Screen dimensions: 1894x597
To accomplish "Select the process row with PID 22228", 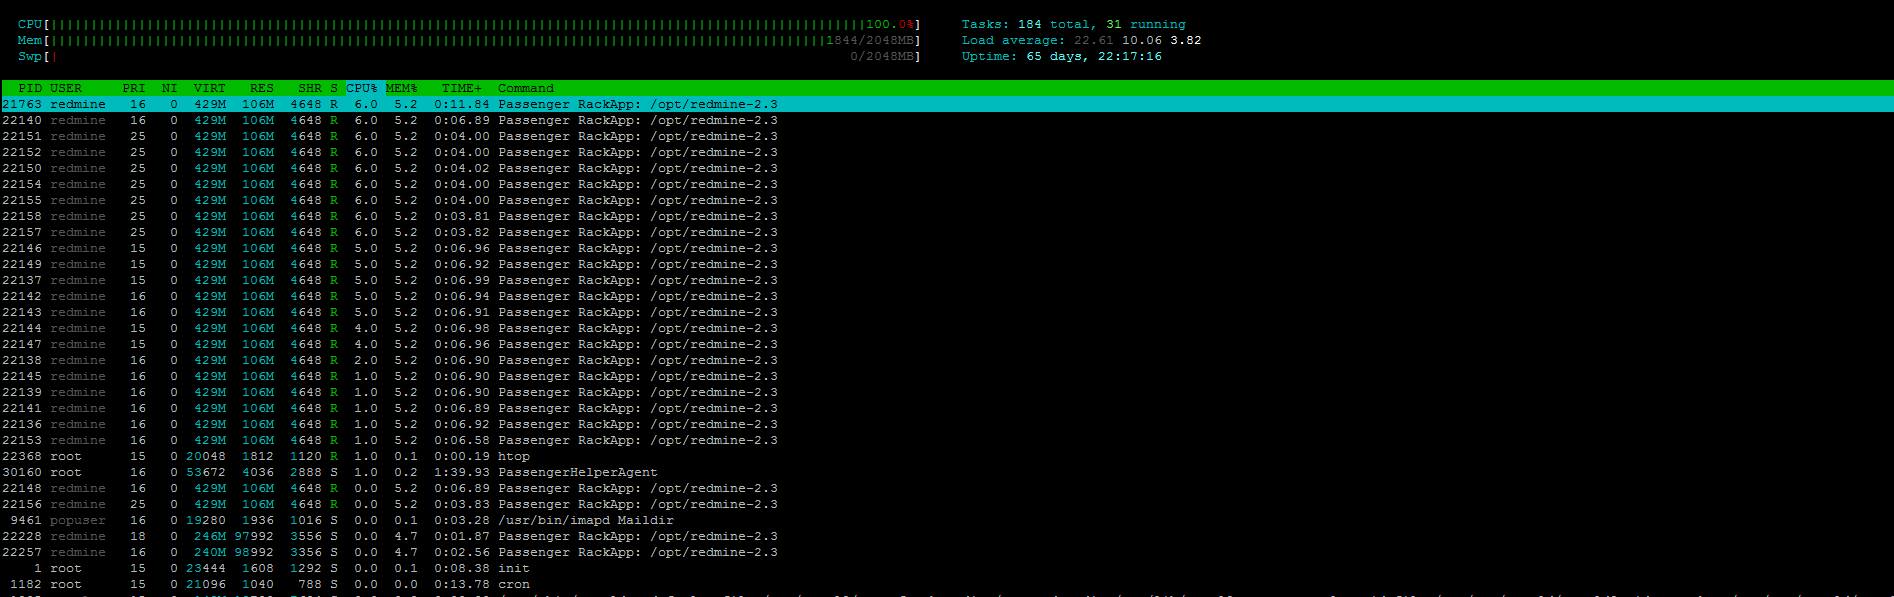I will point(947,536).
